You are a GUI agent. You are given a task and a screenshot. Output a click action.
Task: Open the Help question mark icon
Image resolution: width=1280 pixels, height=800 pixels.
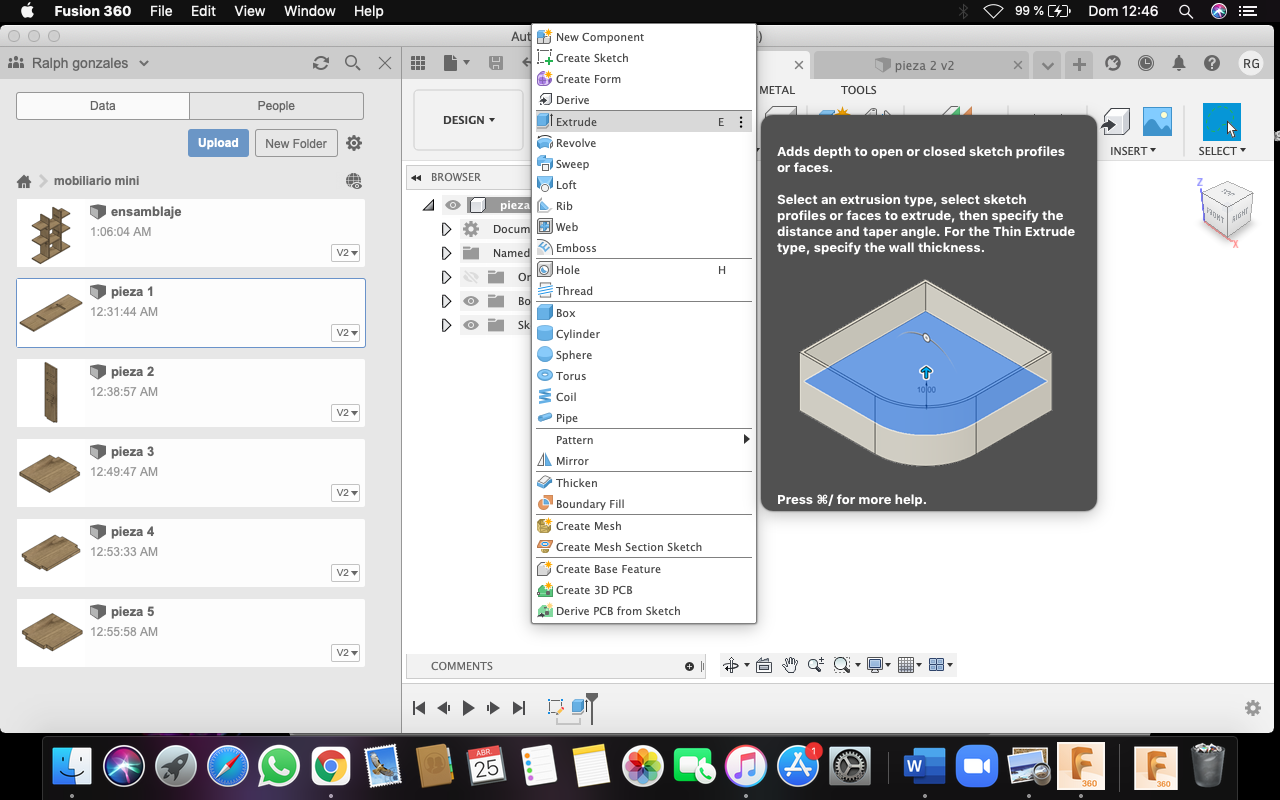[x=1212, y=63]
